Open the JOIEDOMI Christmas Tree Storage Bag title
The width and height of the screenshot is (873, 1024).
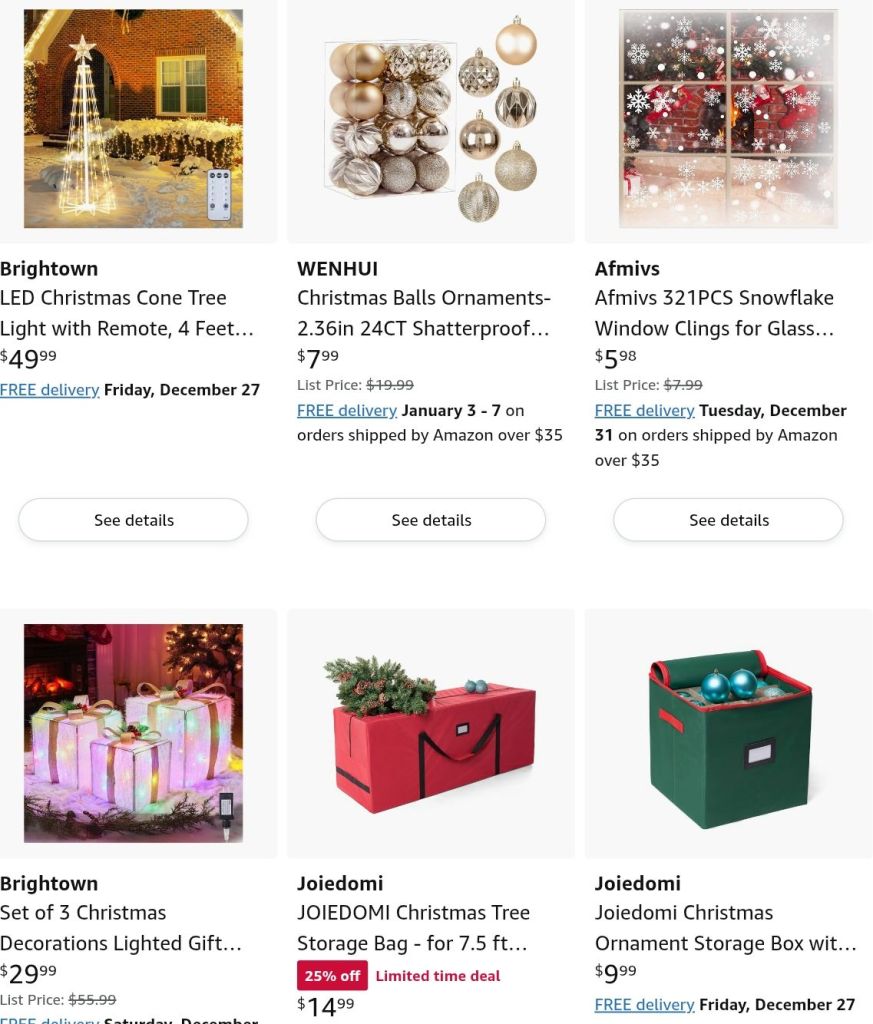tap(413, 928)
